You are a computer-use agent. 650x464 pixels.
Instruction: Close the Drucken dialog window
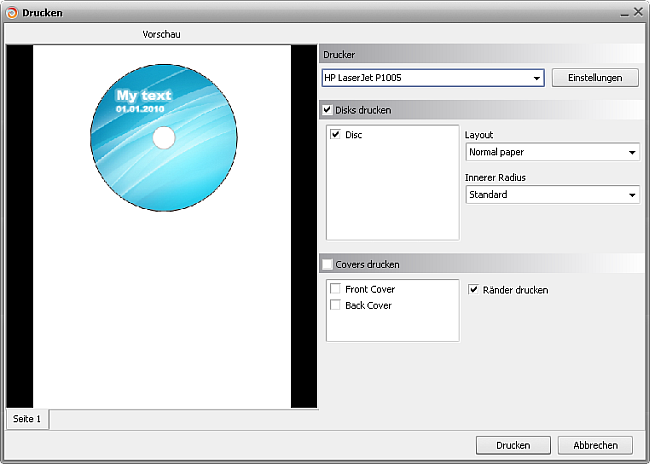(x=638, y=12)
